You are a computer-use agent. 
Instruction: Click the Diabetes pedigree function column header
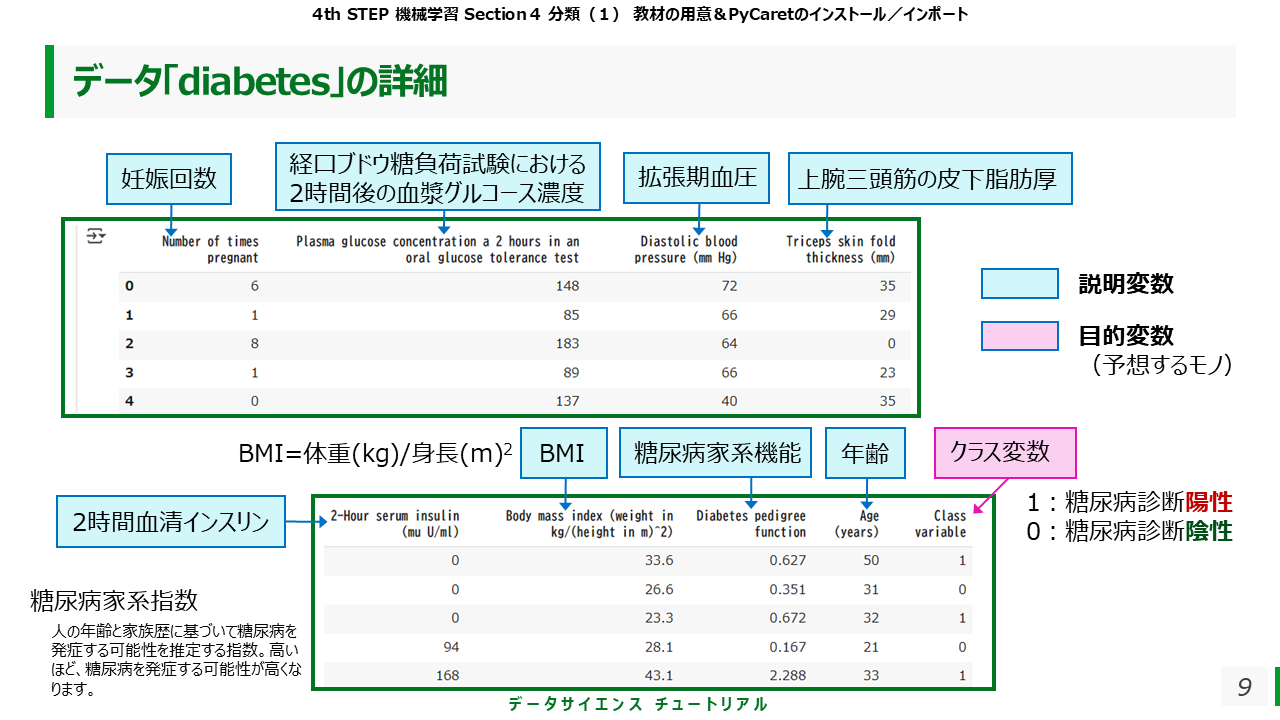(x=751, y=524)
